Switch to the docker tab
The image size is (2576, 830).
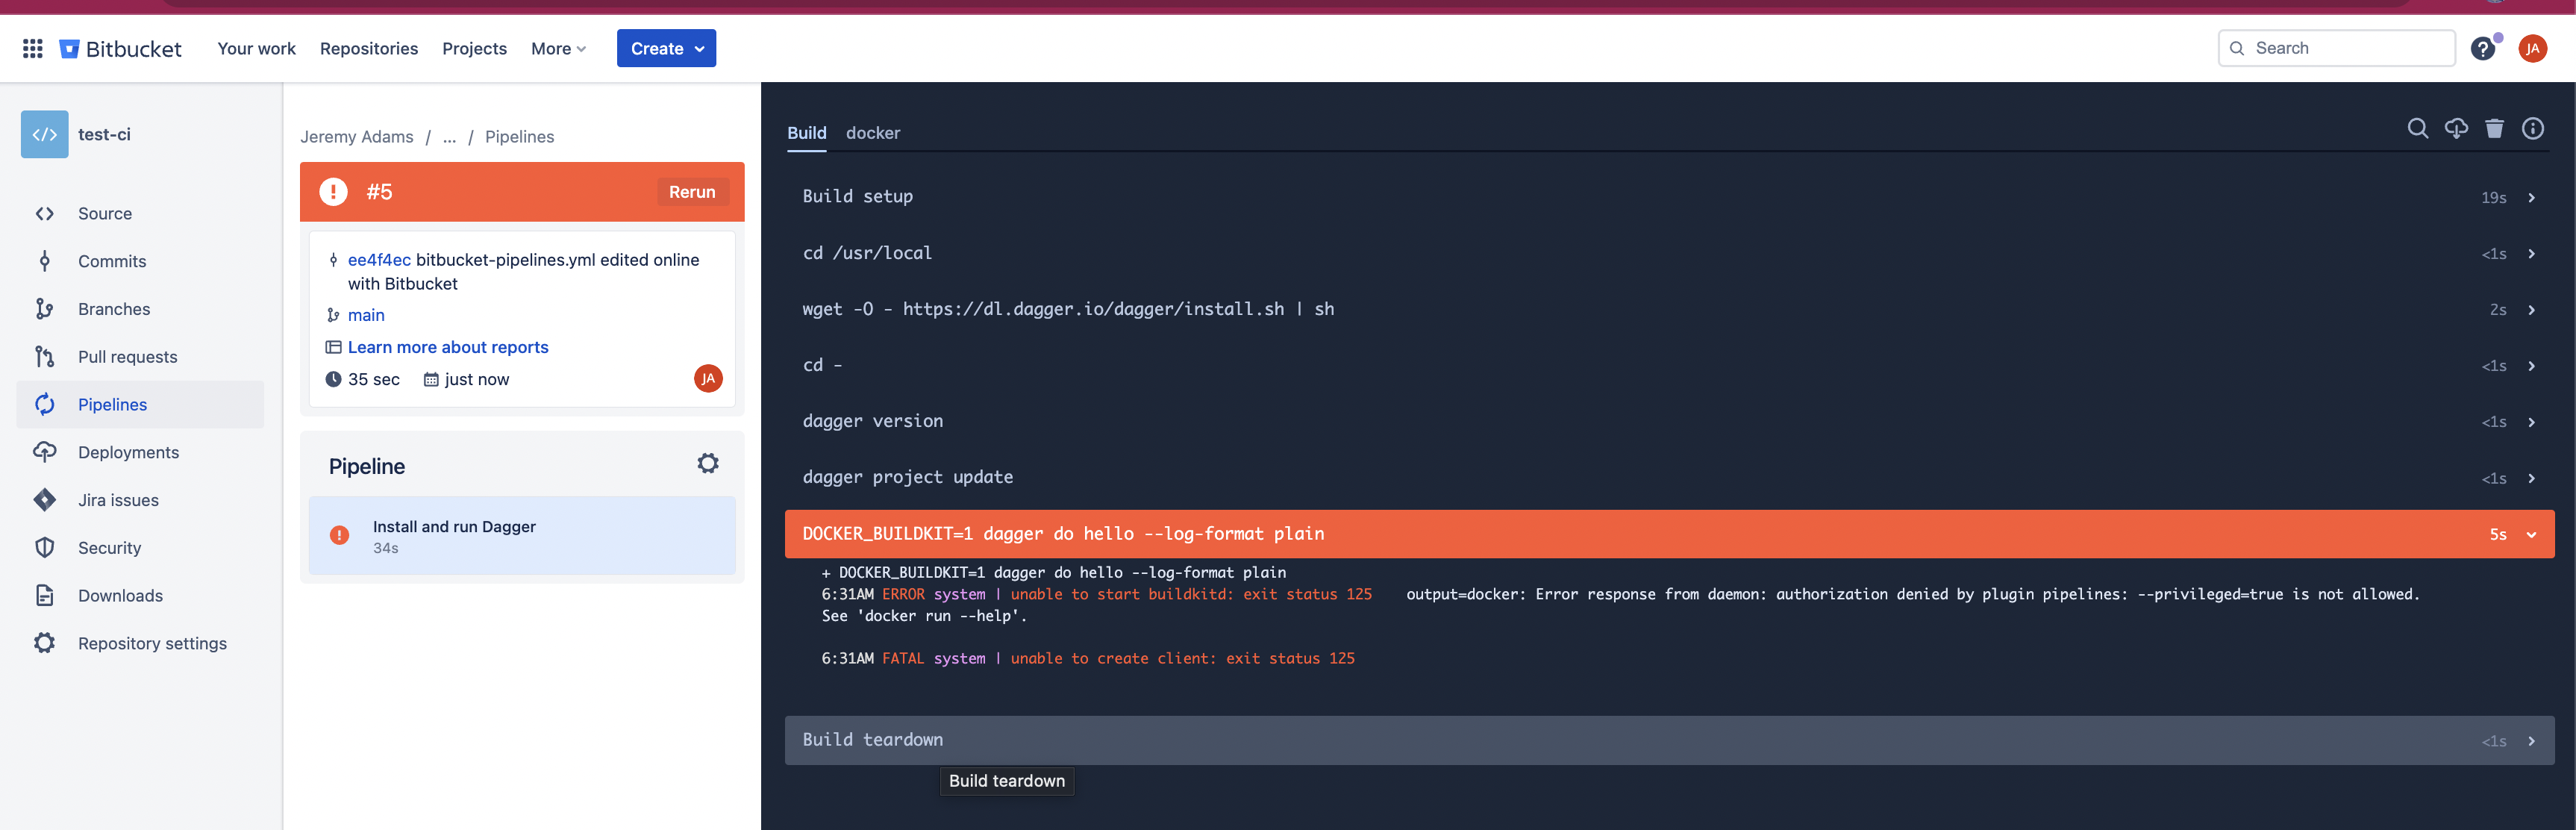872,132
